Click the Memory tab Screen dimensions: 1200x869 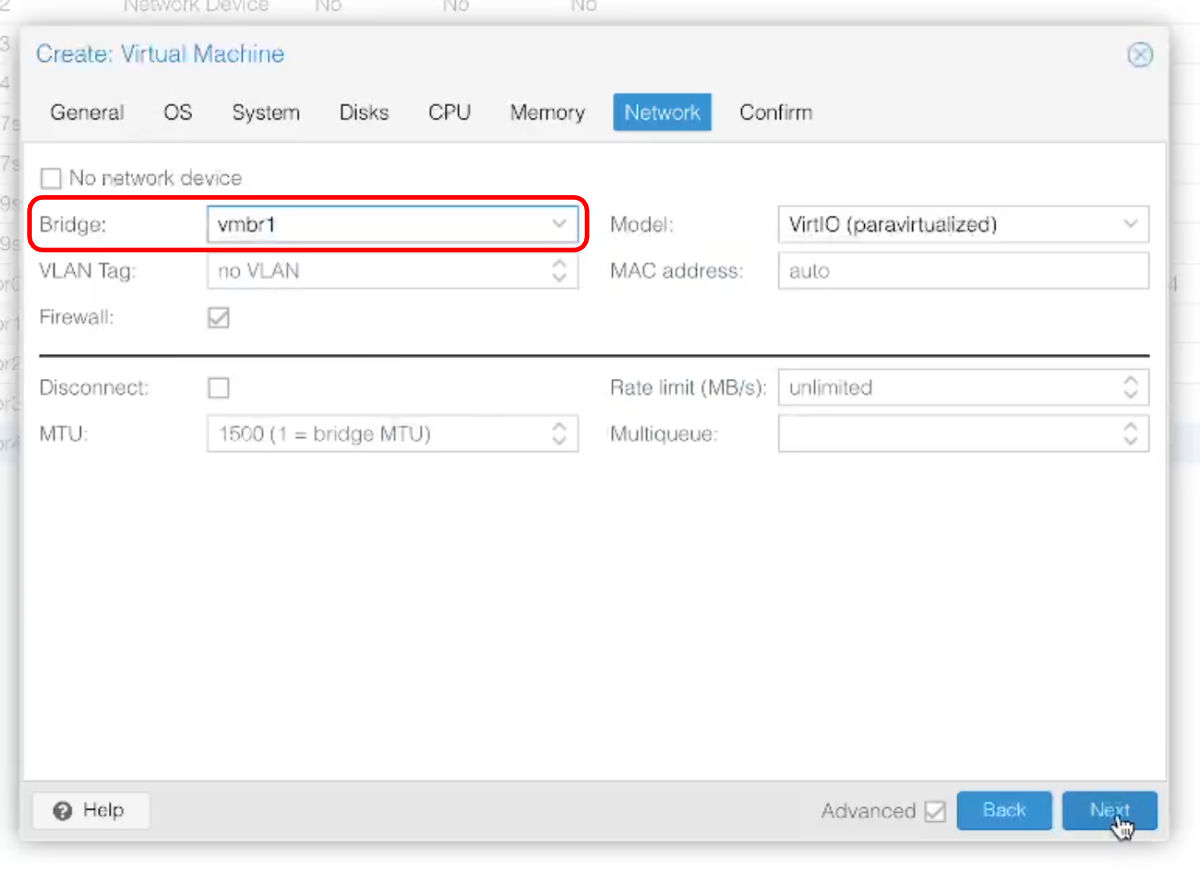click(x=547, y=112)
